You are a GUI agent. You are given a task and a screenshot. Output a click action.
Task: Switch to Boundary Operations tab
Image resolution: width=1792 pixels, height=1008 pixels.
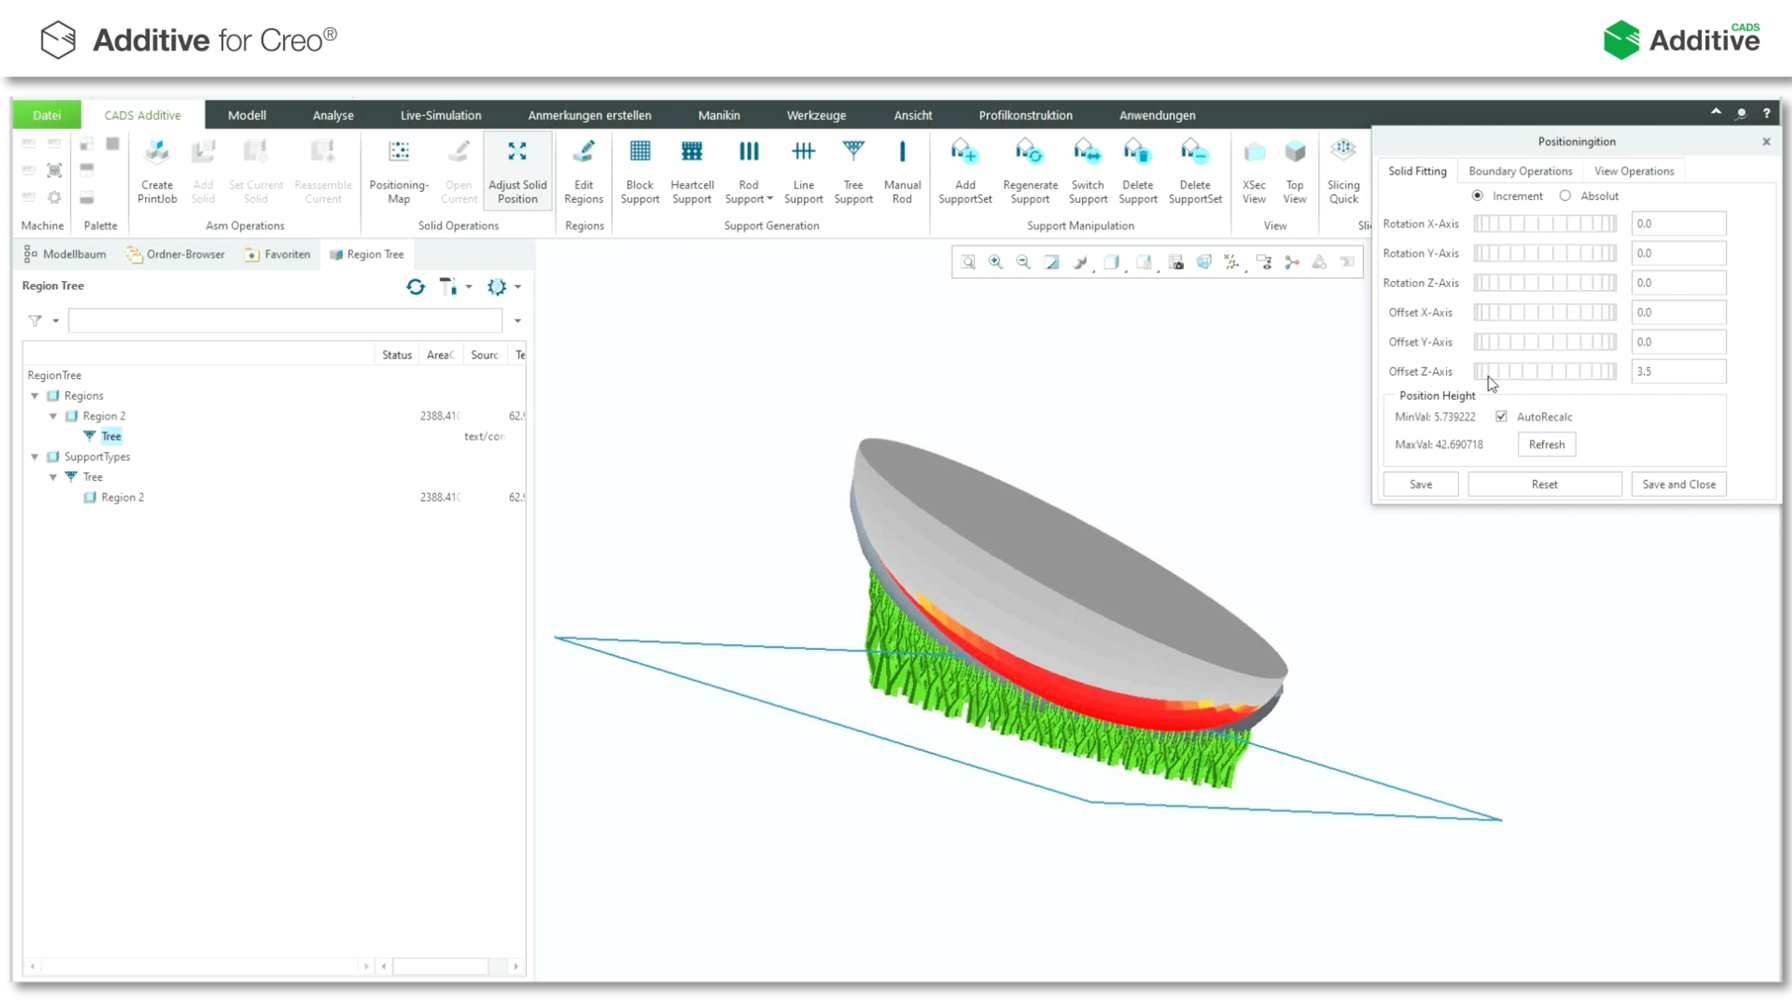(x=1520, y=171)
